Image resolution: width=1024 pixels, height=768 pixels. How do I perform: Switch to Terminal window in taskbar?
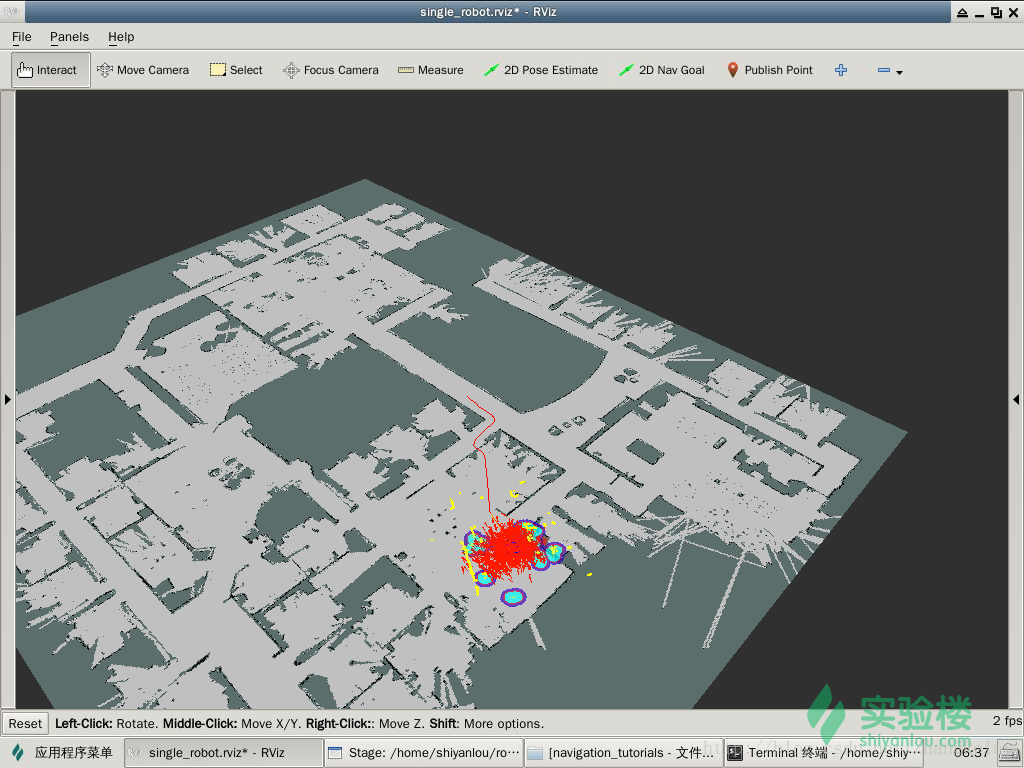[x=824, y=752]
